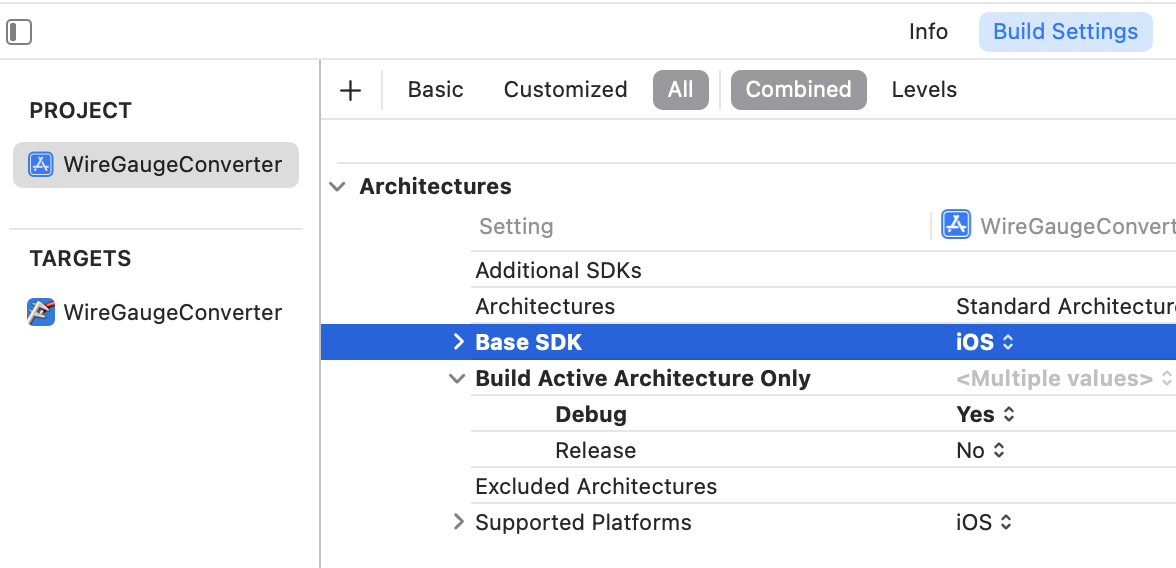Viewport: 1176px width, 568px height.
Task: Choose the Combined view mode
Action: tap(799, 90)
